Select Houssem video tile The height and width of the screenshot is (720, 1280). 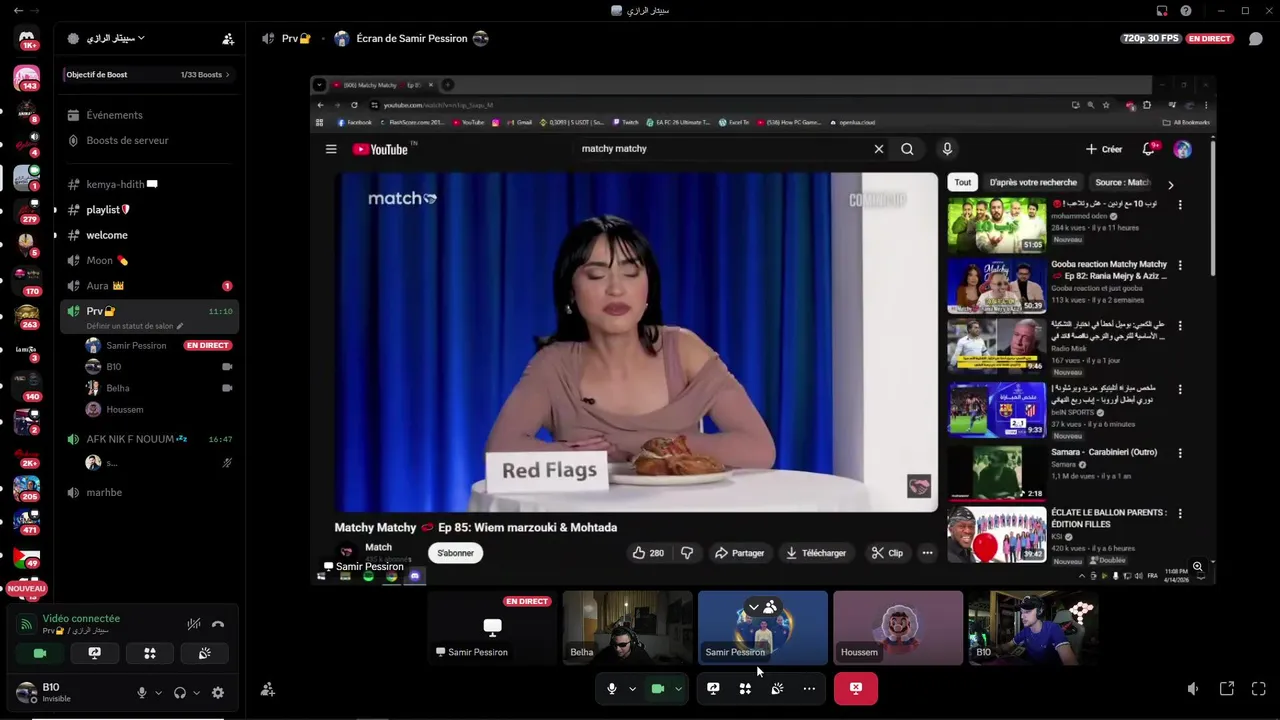(898, 627)
